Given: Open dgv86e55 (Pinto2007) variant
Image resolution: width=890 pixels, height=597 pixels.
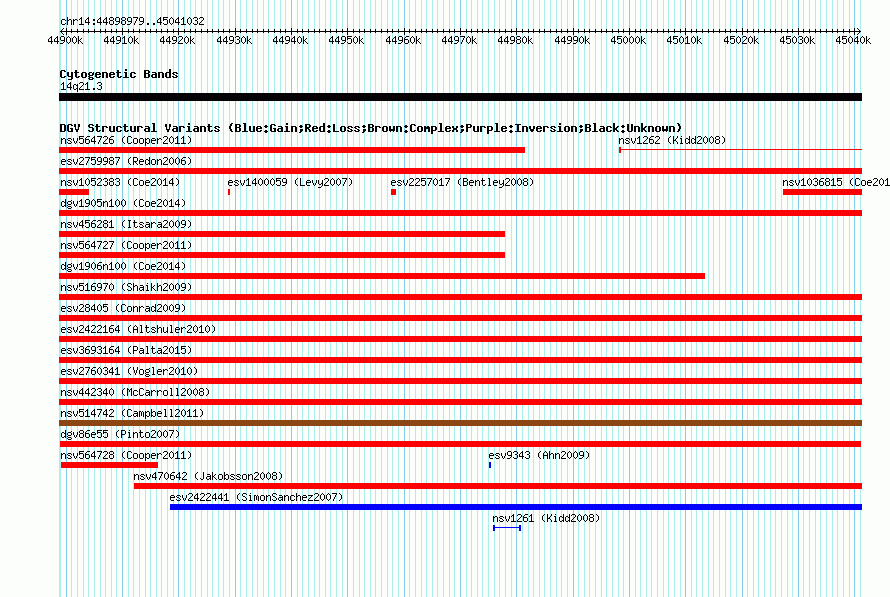Looking at the screenshot, I should coord(120,434).
